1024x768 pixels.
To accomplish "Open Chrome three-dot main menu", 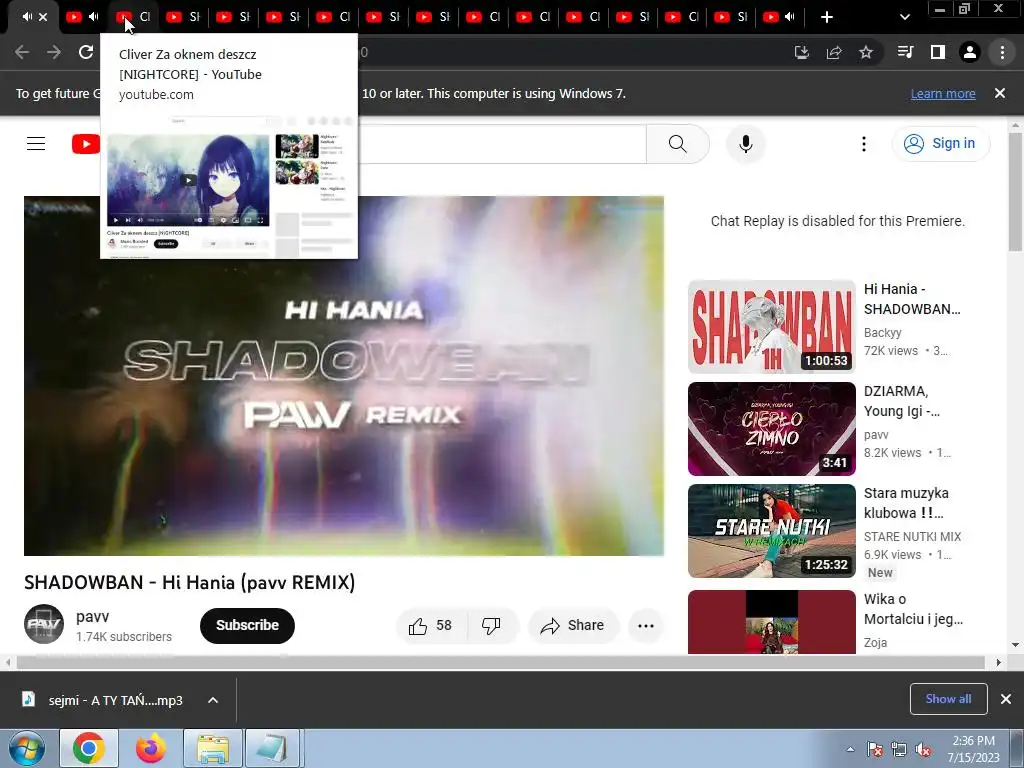I will (x=1002, y=52).
